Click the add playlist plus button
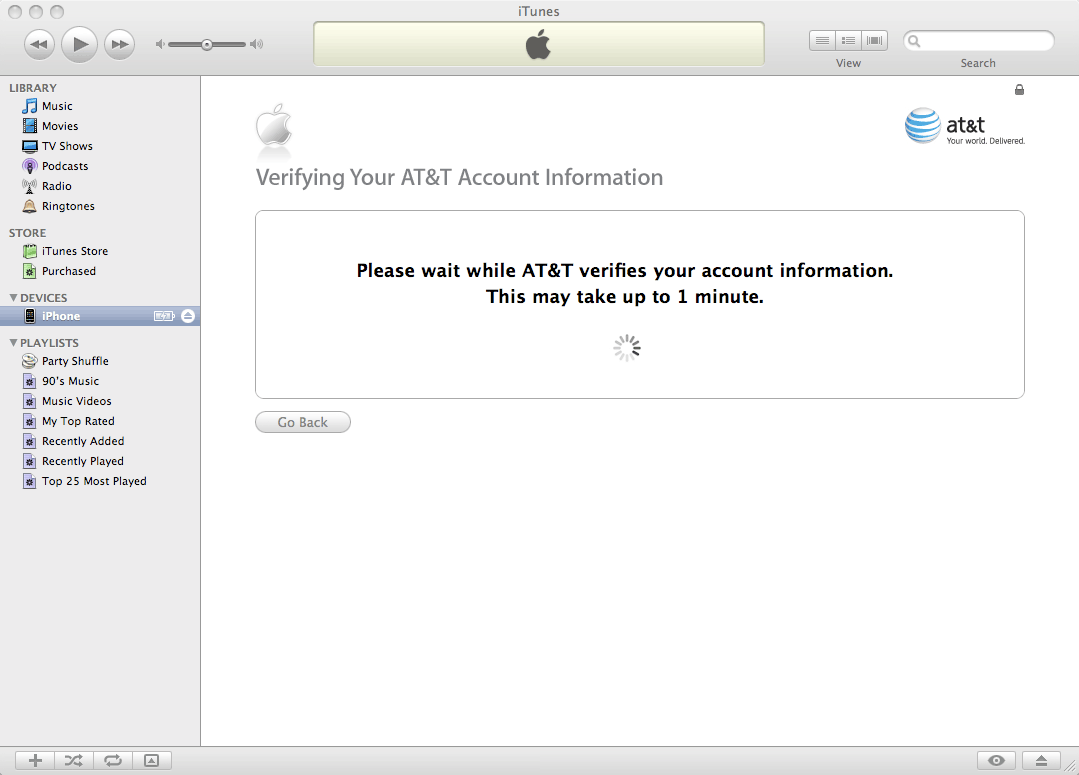 coord(35,761)
